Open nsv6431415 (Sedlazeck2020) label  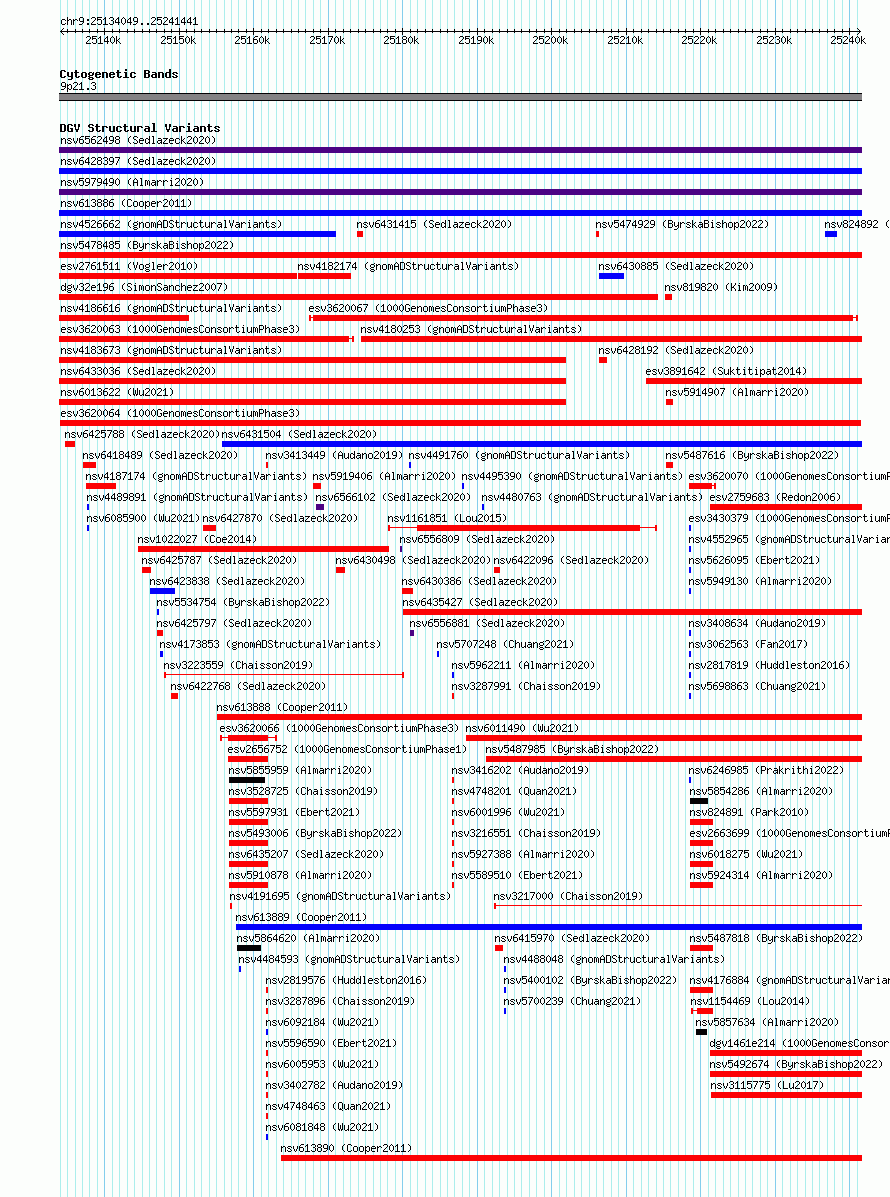[x=434, y=224]
